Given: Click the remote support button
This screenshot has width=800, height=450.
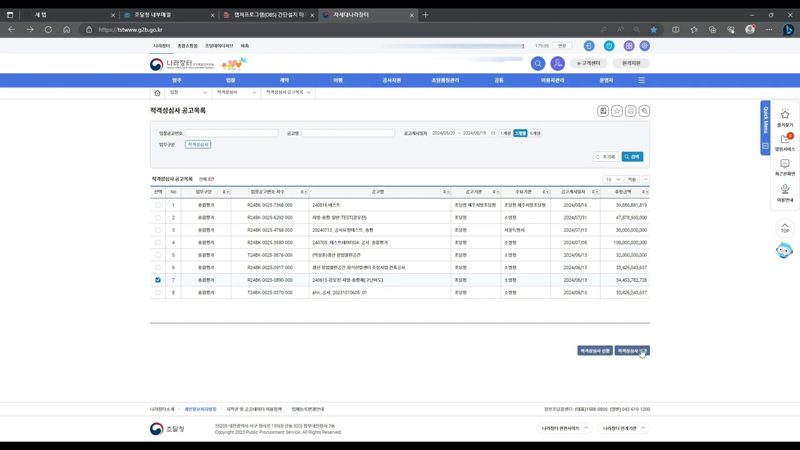Looking at the screenshot, I should (x=631, y=63).
